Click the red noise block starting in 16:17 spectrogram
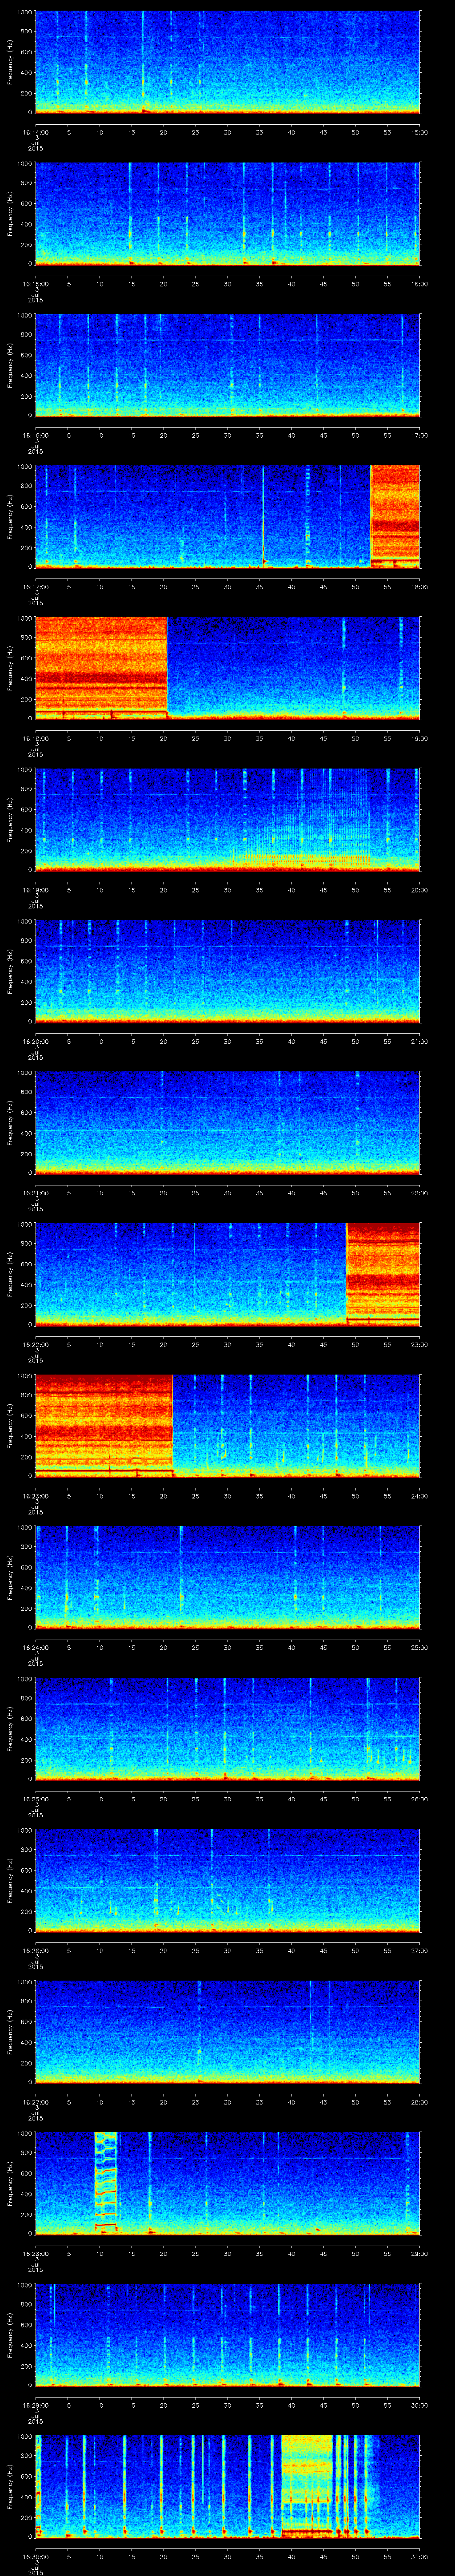 coord(395,516)
